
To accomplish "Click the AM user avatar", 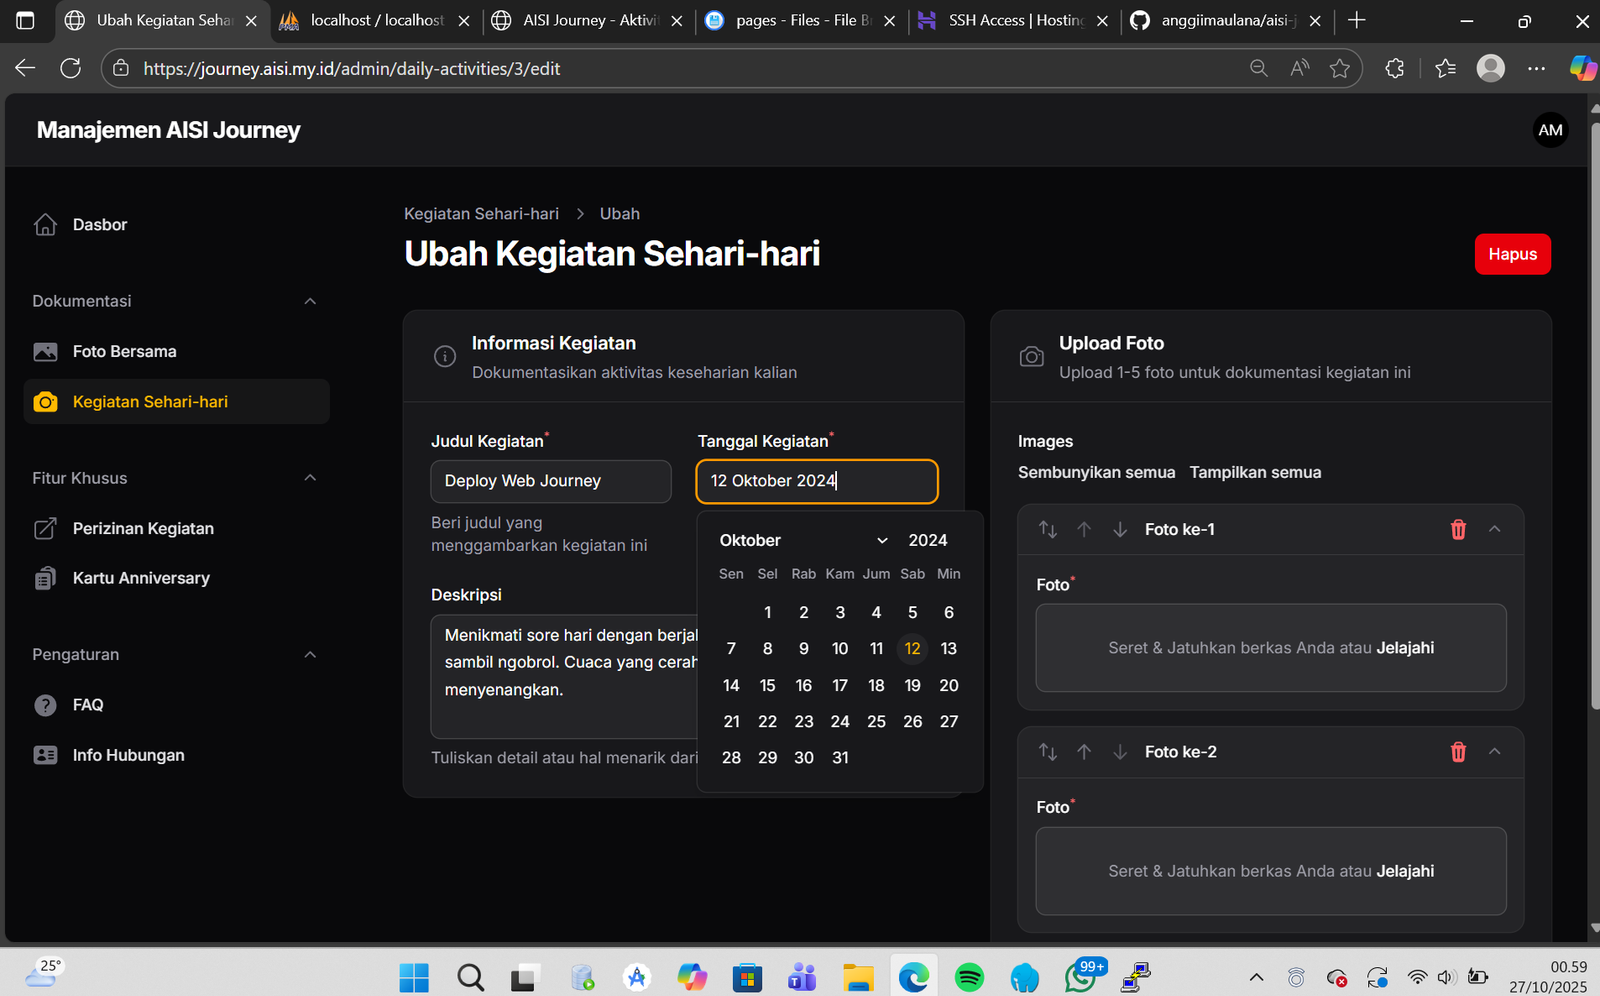I will pos(1550,130).
